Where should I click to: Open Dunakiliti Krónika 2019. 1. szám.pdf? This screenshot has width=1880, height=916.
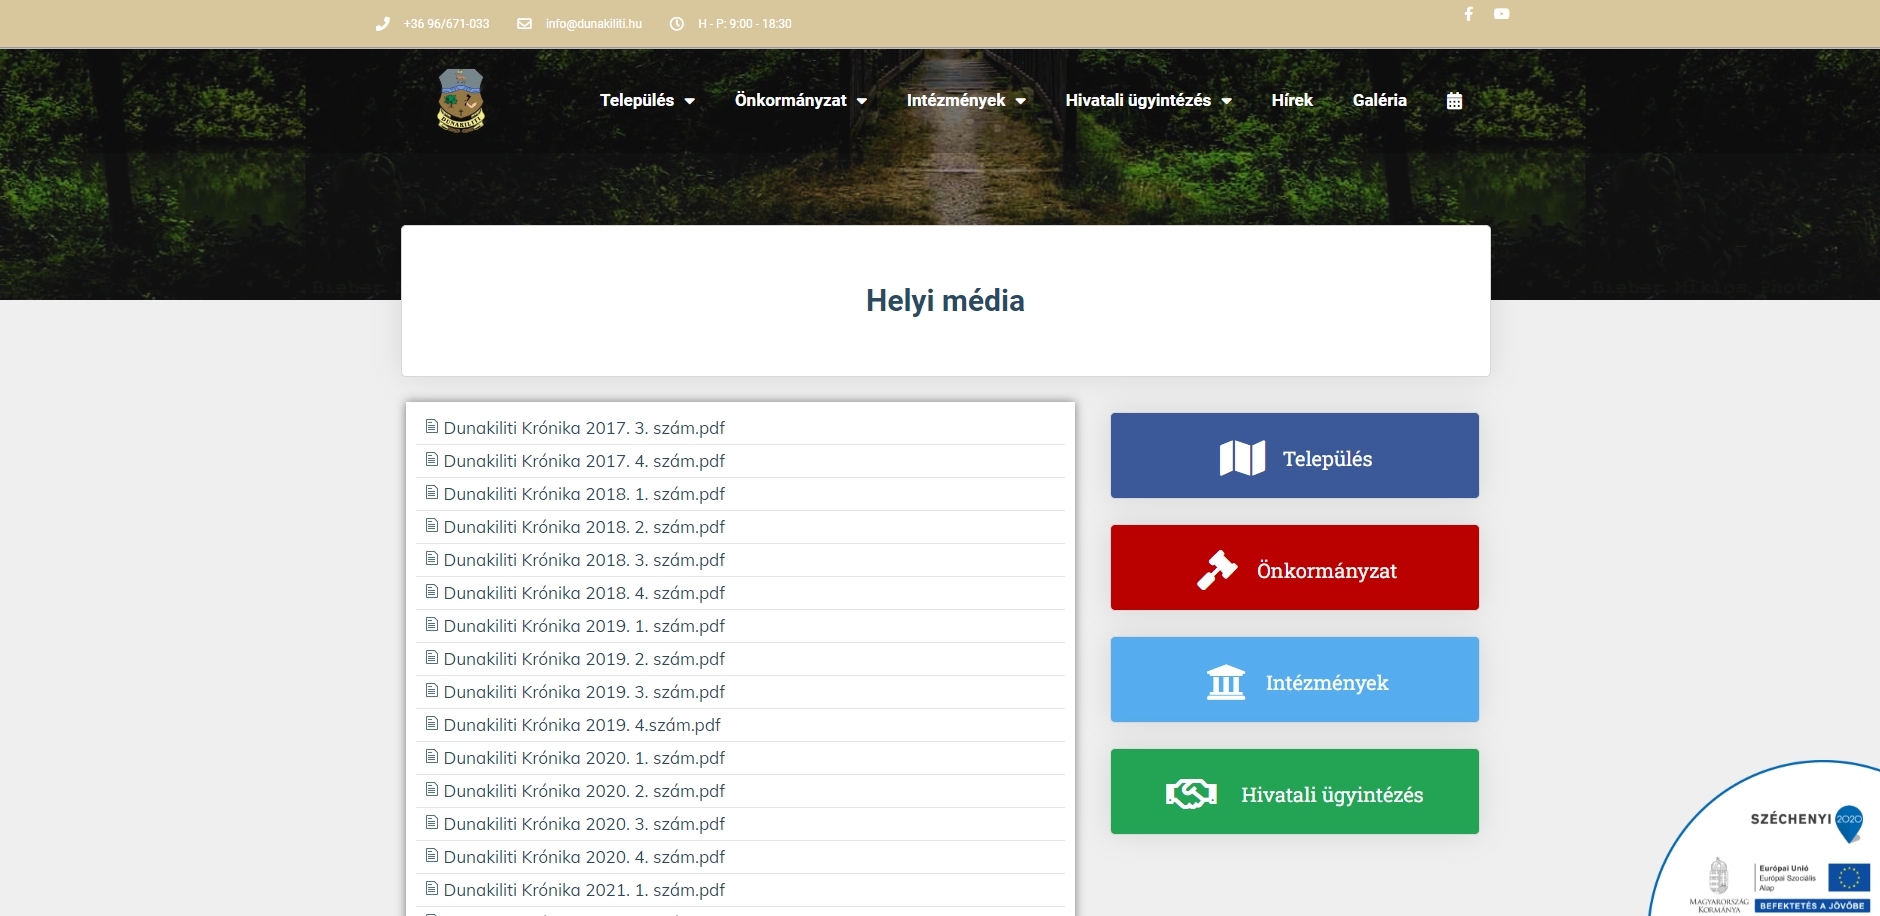584,626
